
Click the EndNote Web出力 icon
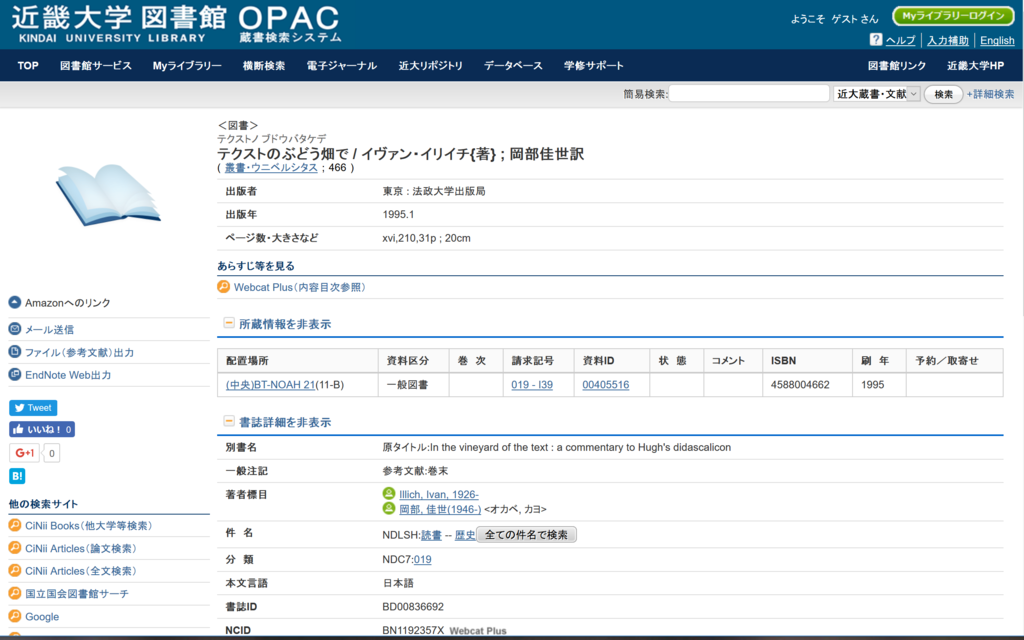tap(14, 375)
